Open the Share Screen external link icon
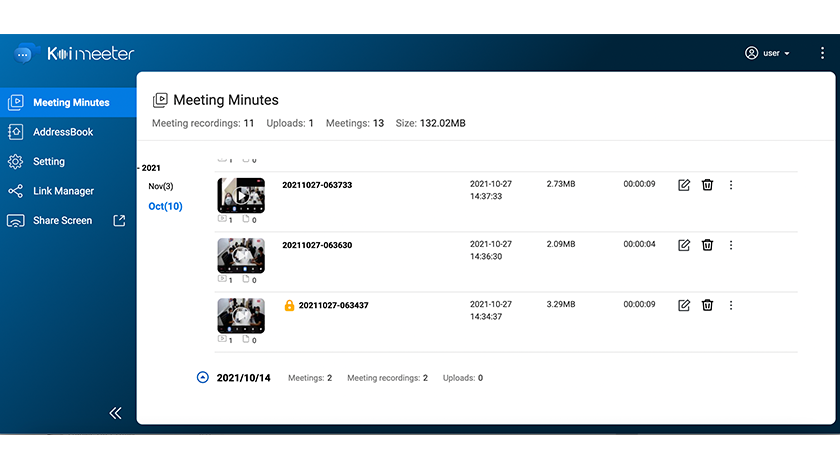Image resolution: width=840 pixels, height=470 pixels. (x=119, y=220)
